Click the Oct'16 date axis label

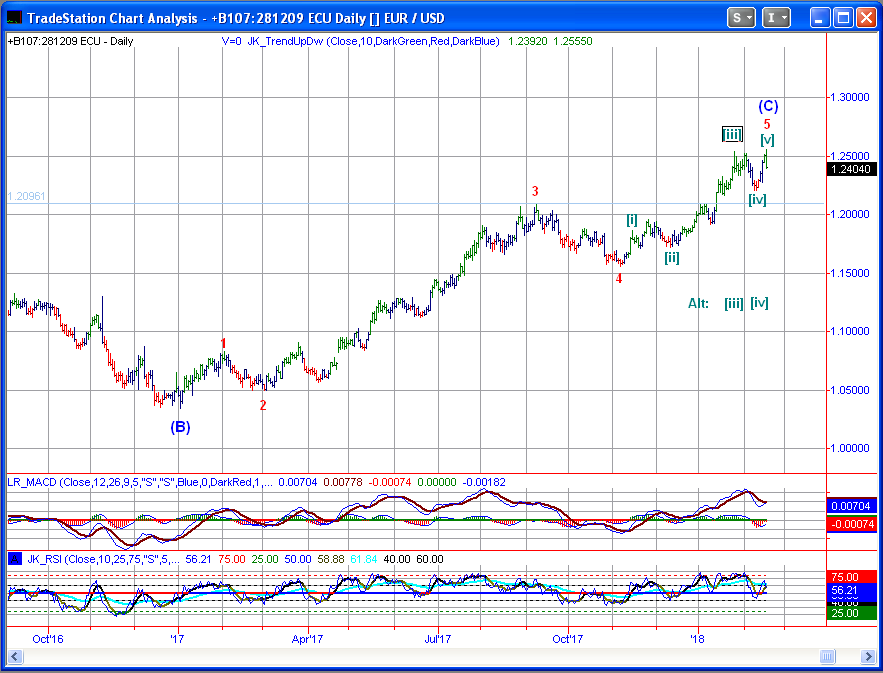coord(48,639)
